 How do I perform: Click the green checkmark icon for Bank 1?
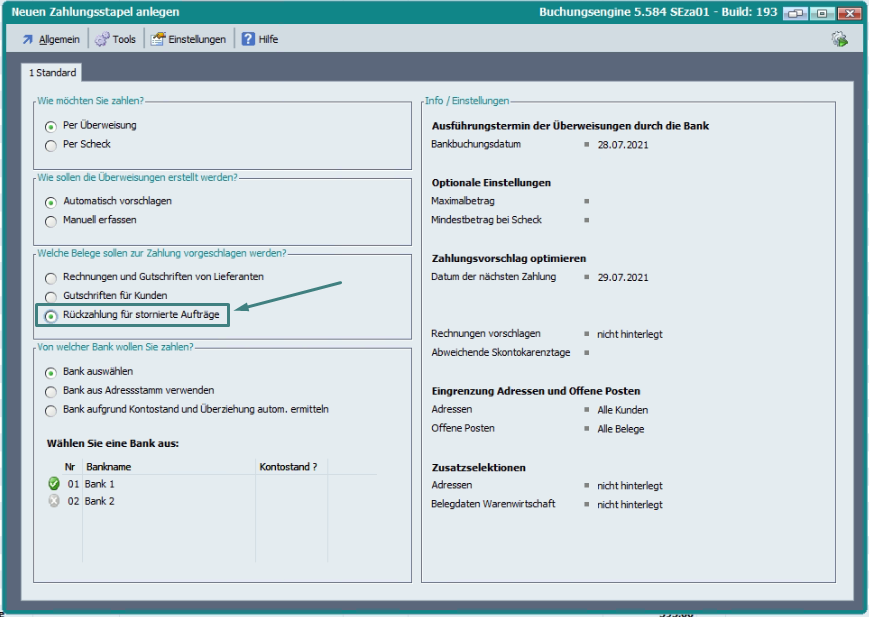point(54,484)
